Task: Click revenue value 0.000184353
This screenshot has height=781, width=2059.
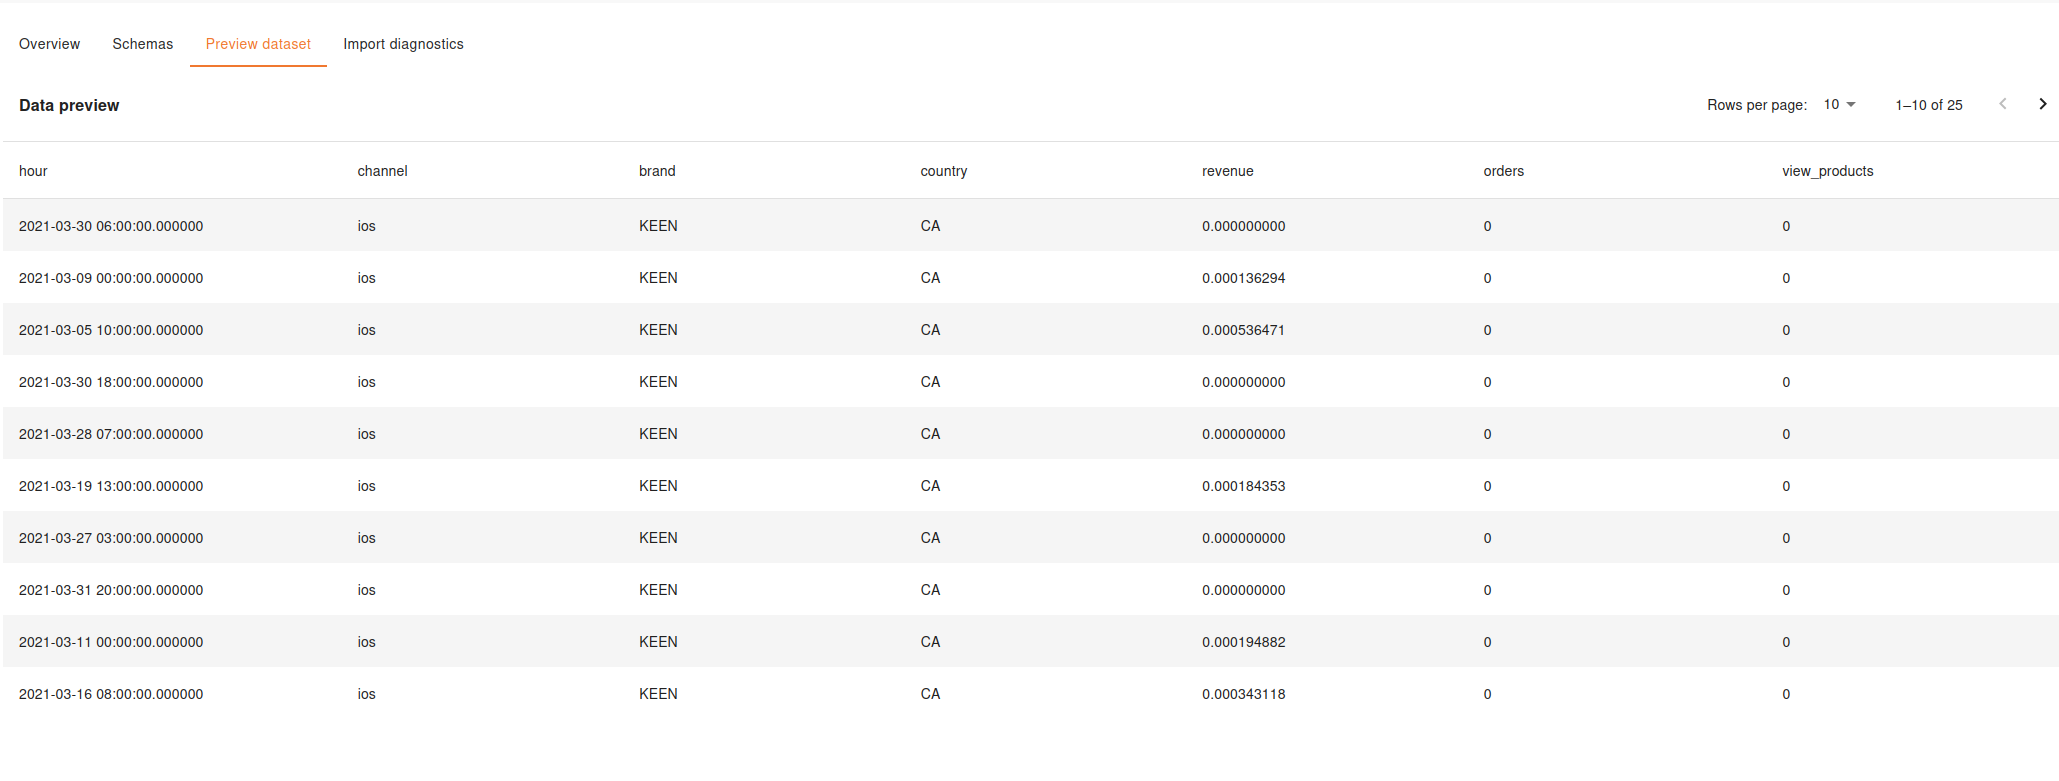Action: click(x=1243, y=486)
